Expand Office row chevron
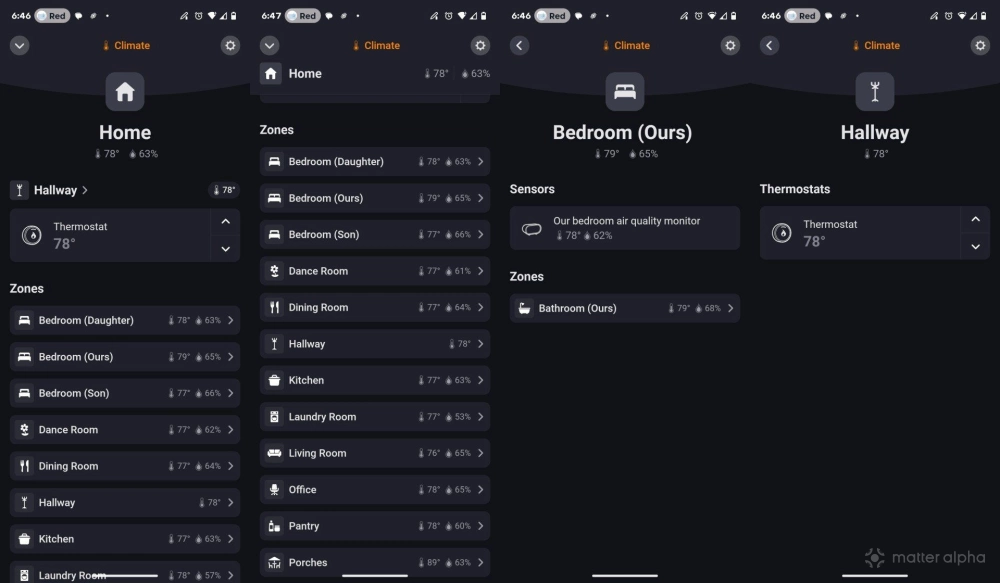 point(480,489)
